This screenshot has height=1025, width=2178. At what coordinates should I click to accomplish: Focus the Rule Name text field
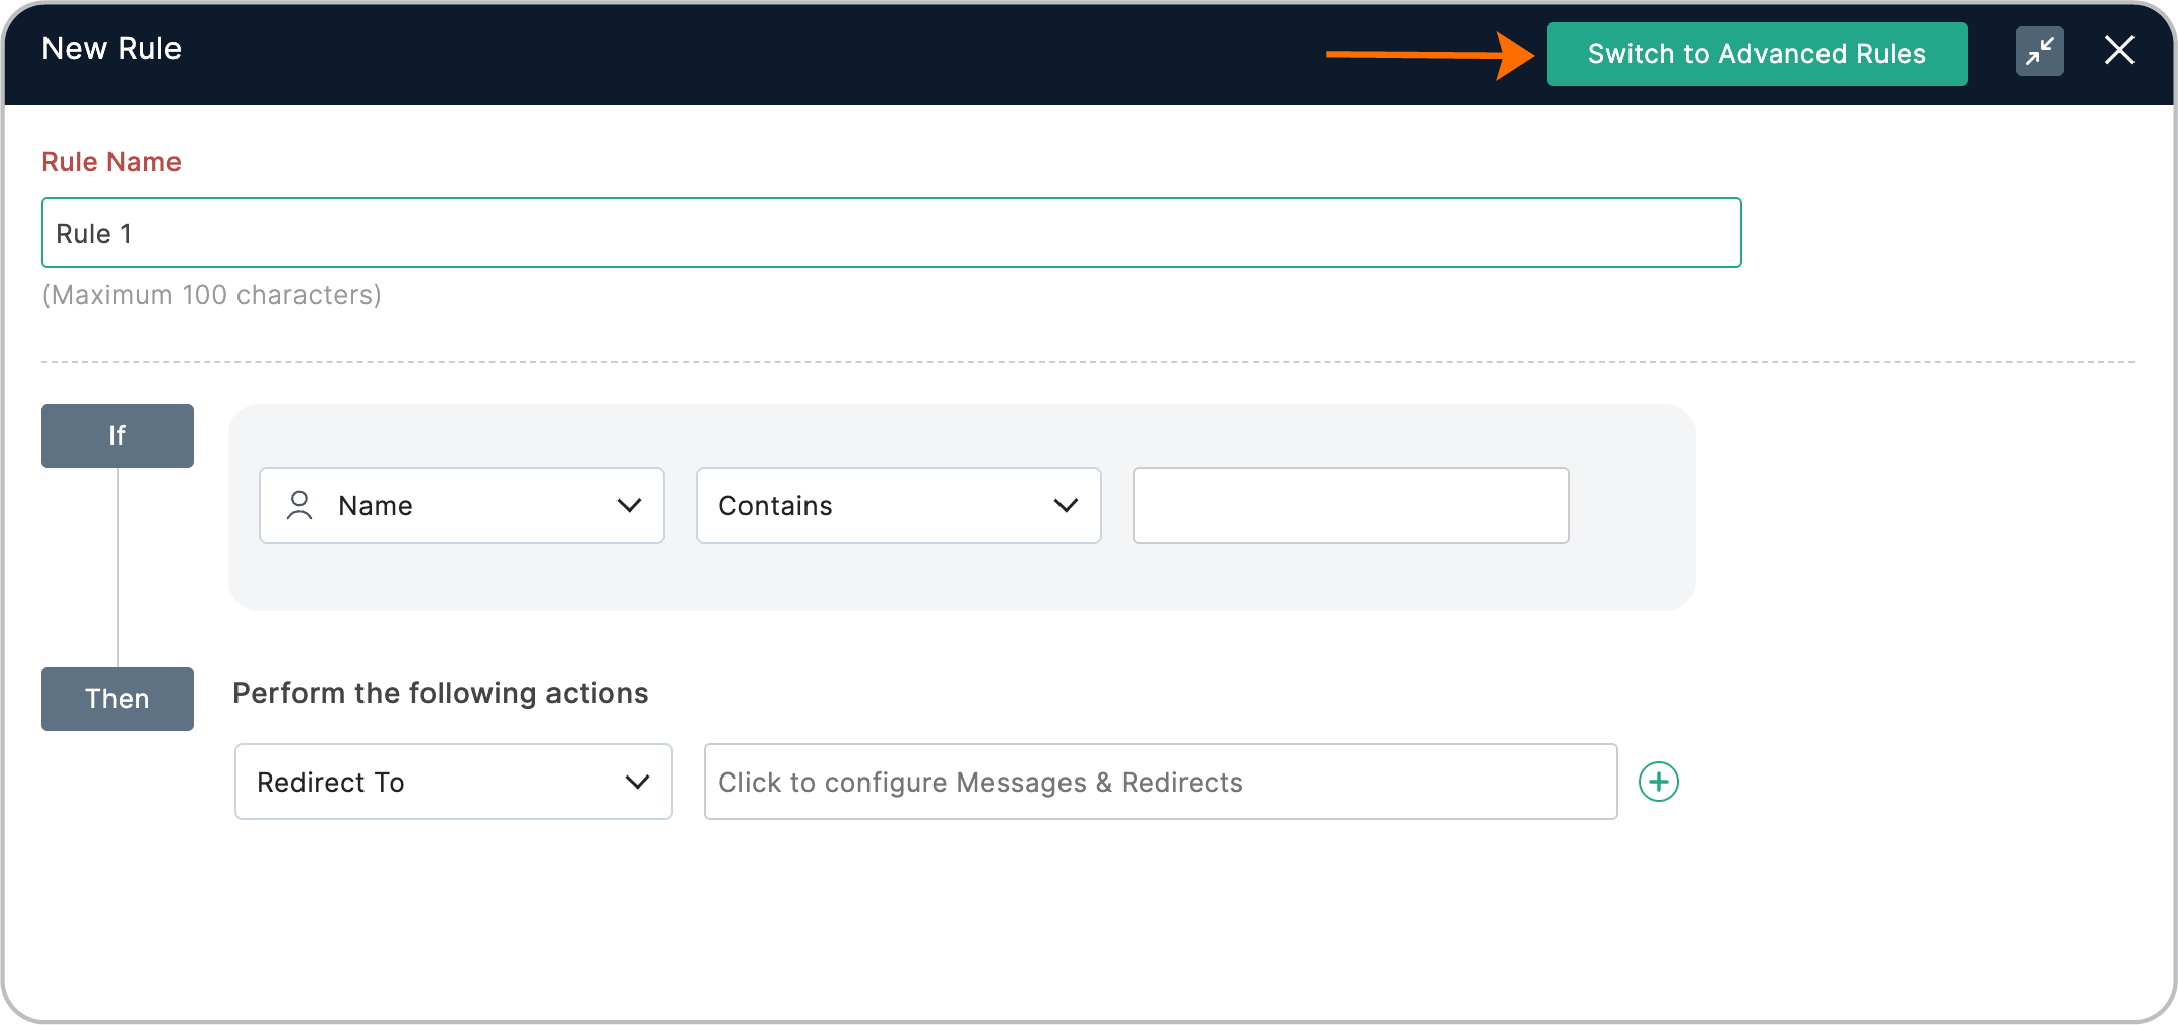890,233
